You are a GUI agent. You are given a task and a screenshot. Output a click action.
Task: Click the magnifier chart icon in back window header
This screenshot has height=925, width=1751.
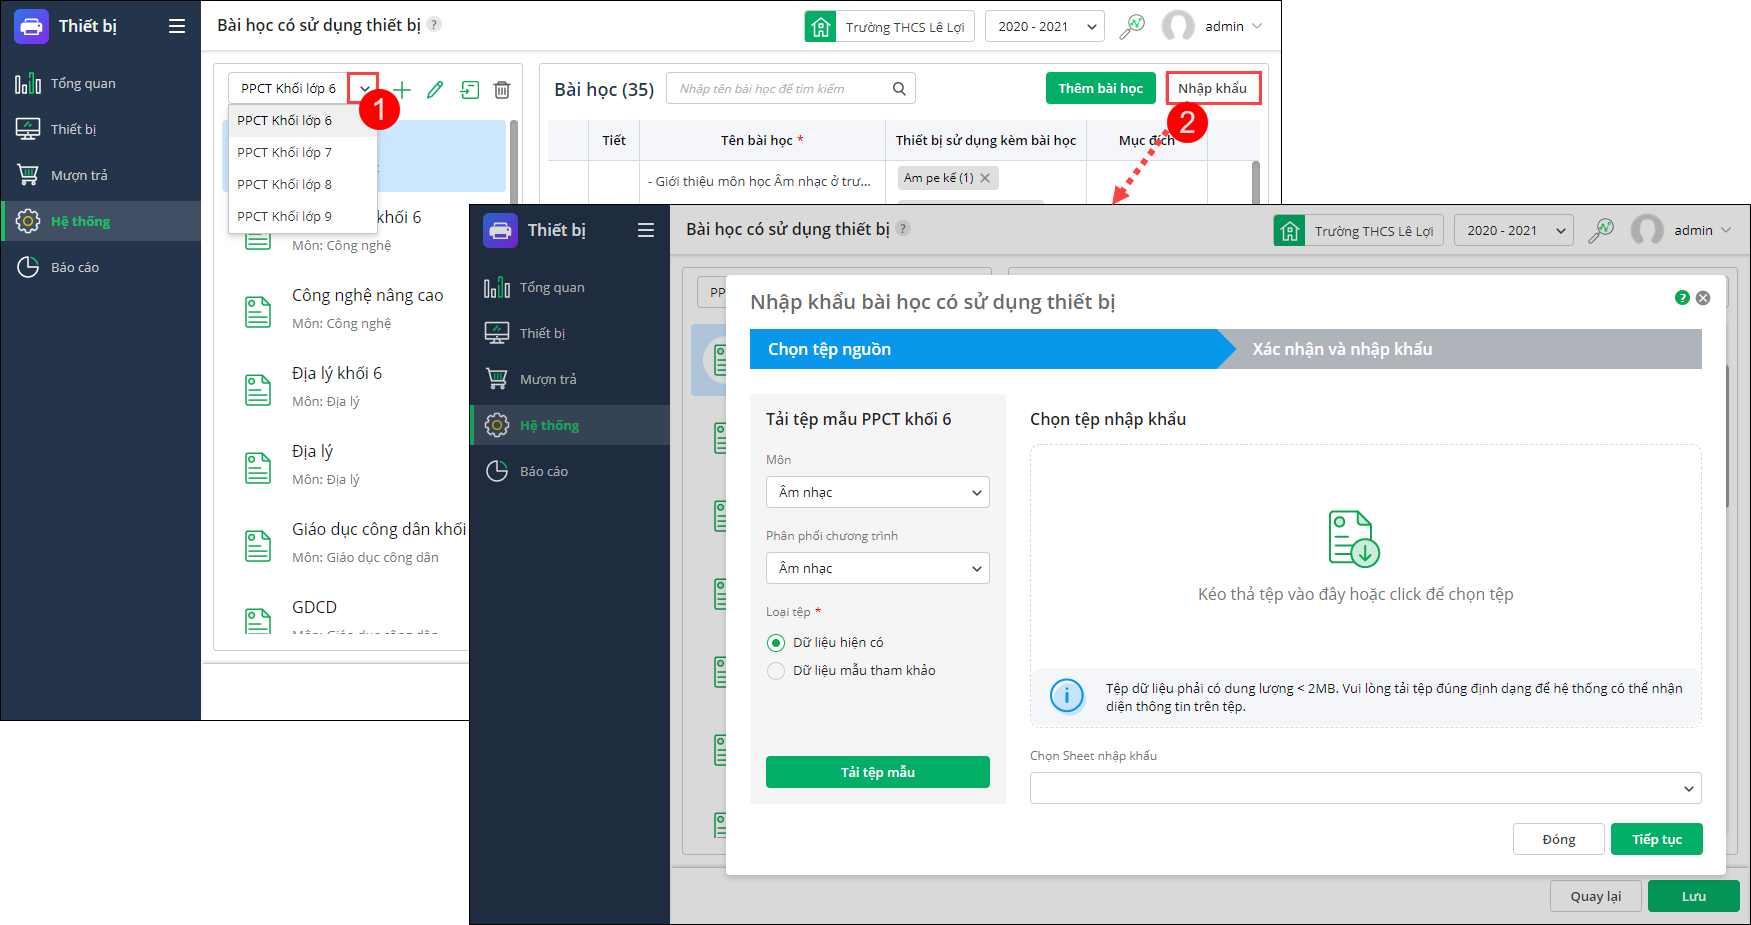pyautogui.click(x=1132, y=26)
